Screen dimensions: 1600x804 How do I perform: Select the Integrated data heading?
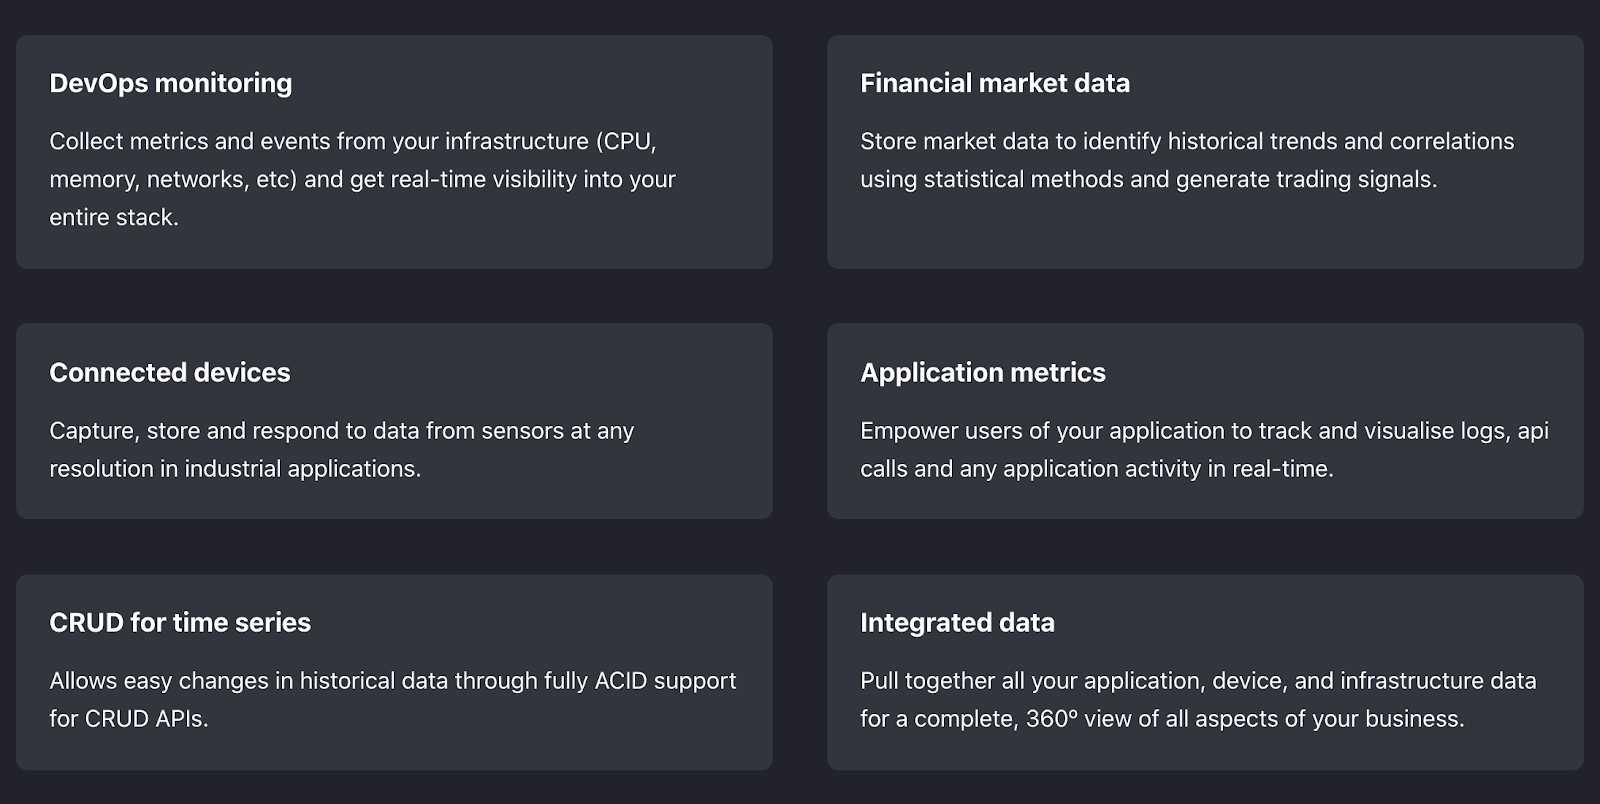click(956, 622)
